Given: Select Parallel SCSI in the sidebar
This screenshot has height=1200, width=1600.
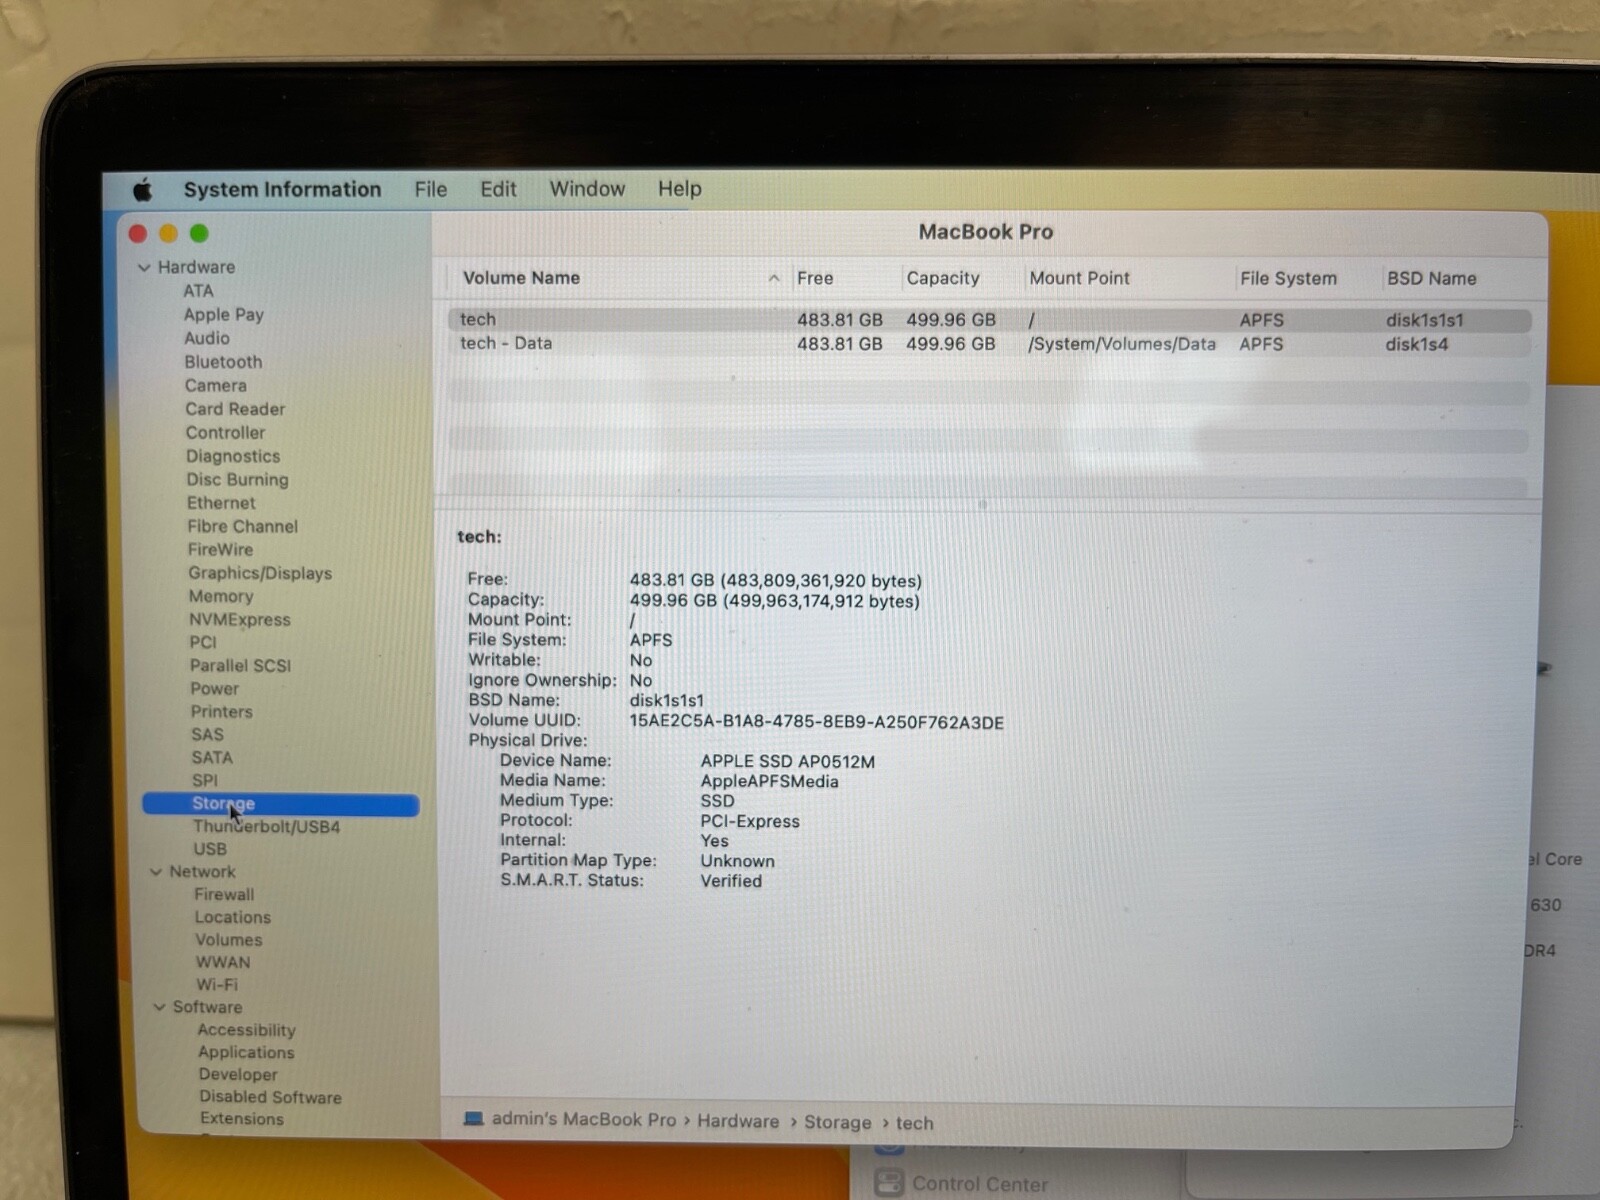Looking at the screenshot, I should pos(240,665).
